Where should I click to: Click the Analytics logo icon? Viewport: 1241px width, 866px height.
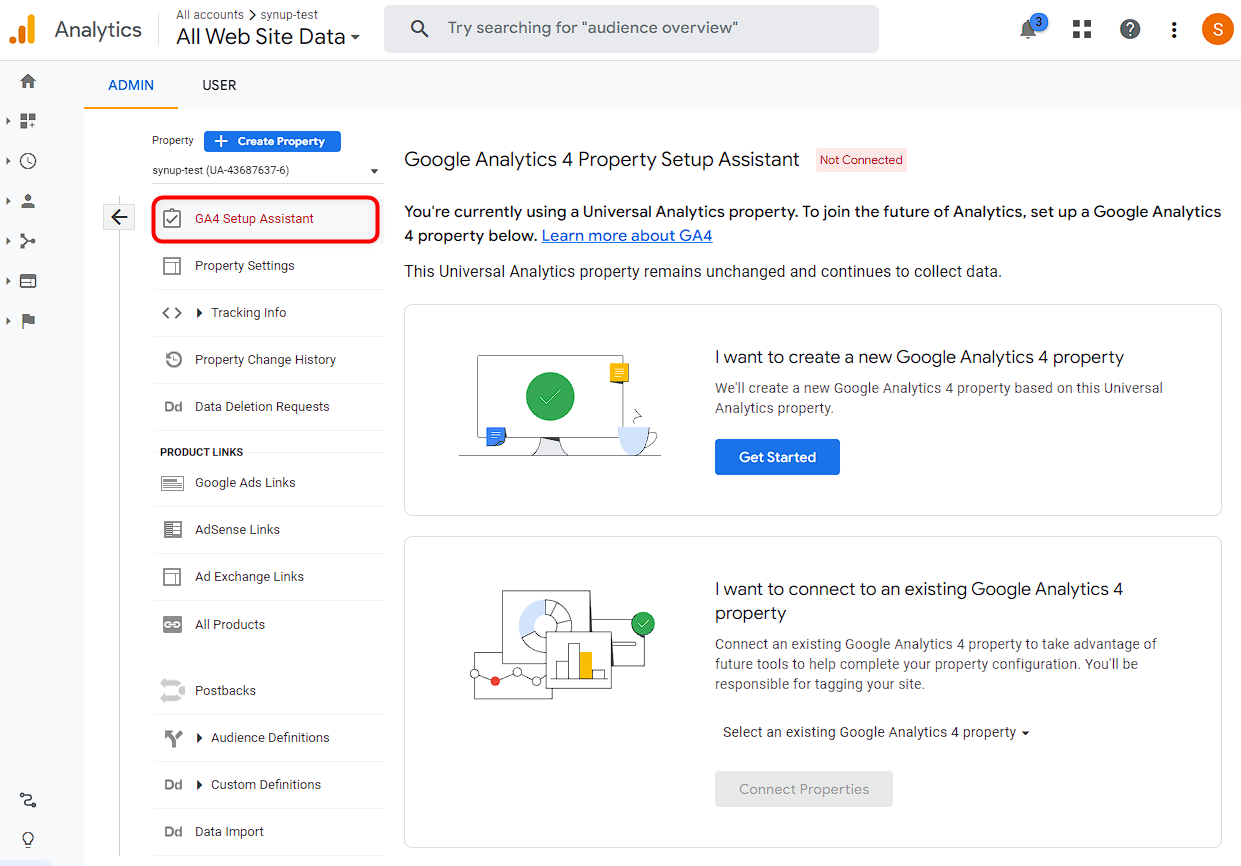click(x=22, y=30)
